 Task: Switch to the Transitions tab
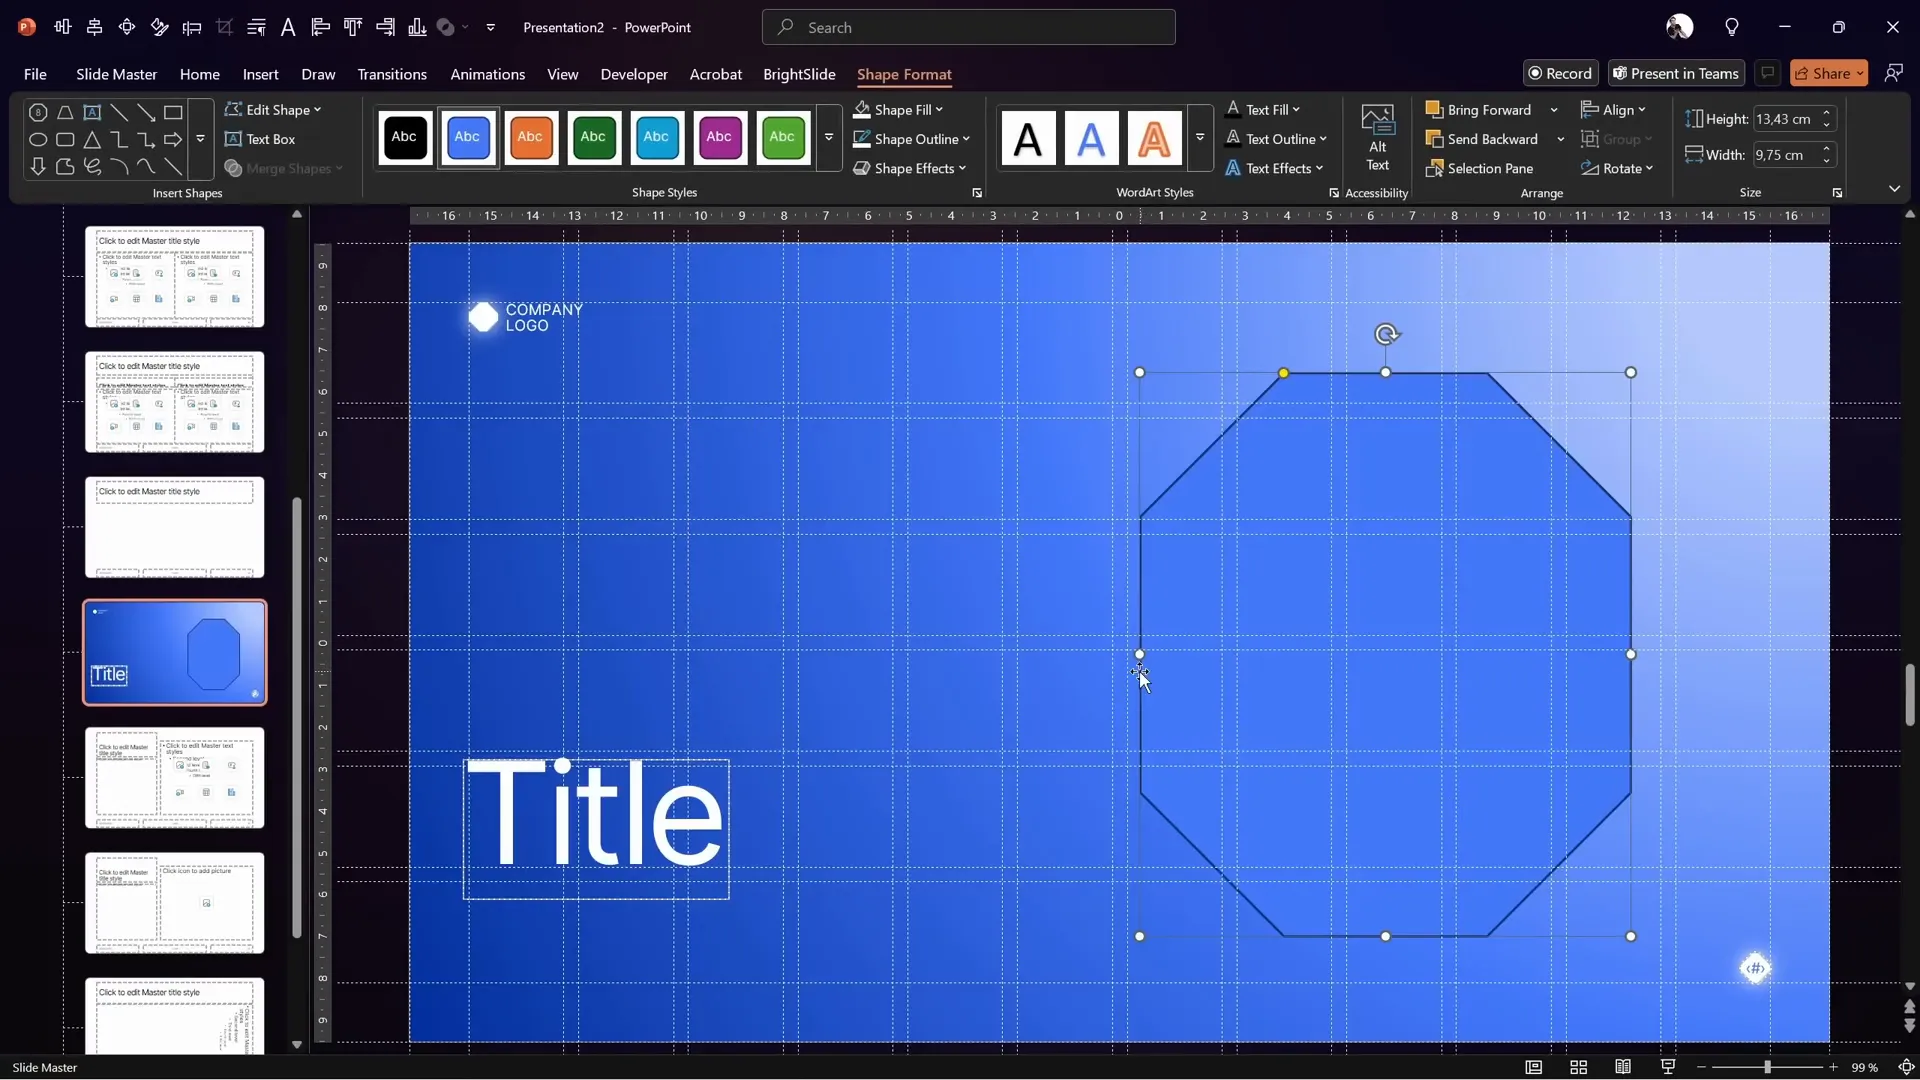point(392,74)
